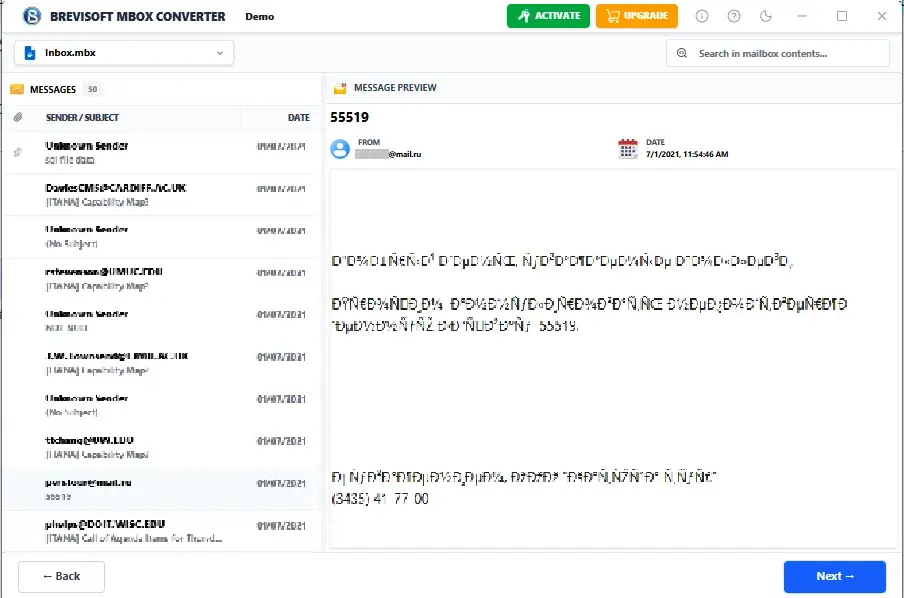This screenshot has height=598, width=904.
Task: Click the sender avatar icon
Action: click(340, 149)
